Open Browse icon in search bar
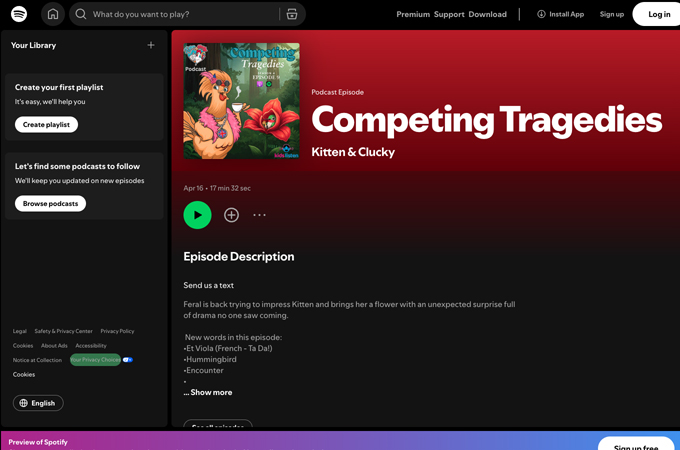This screenshot has width=680, height=450. tap(292, 14)
